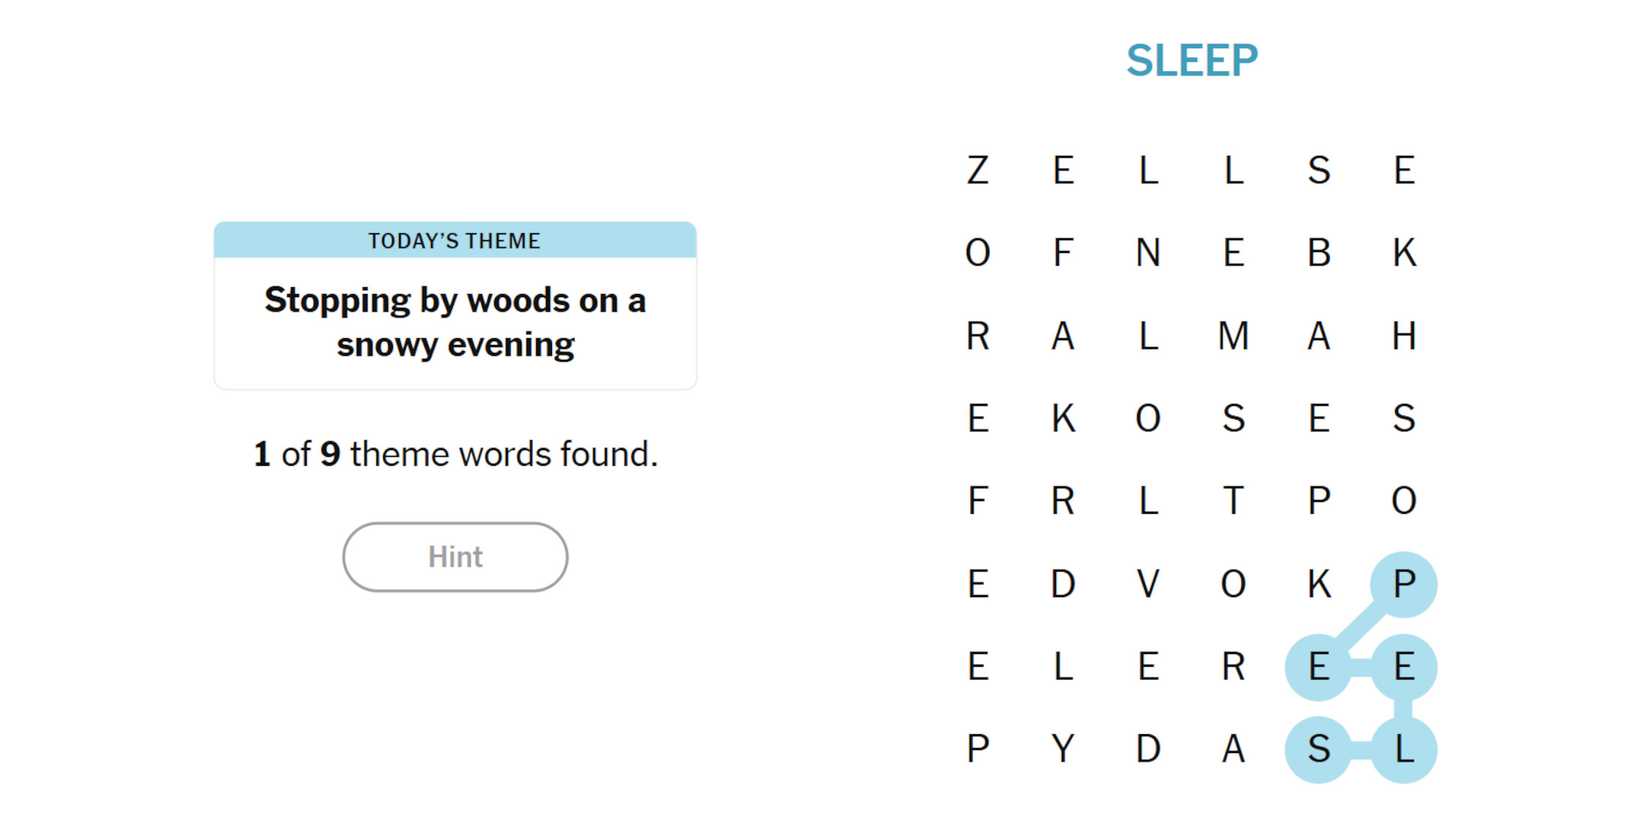
Task: Tap the K directly left of highlighted P
Action: 1319,583
